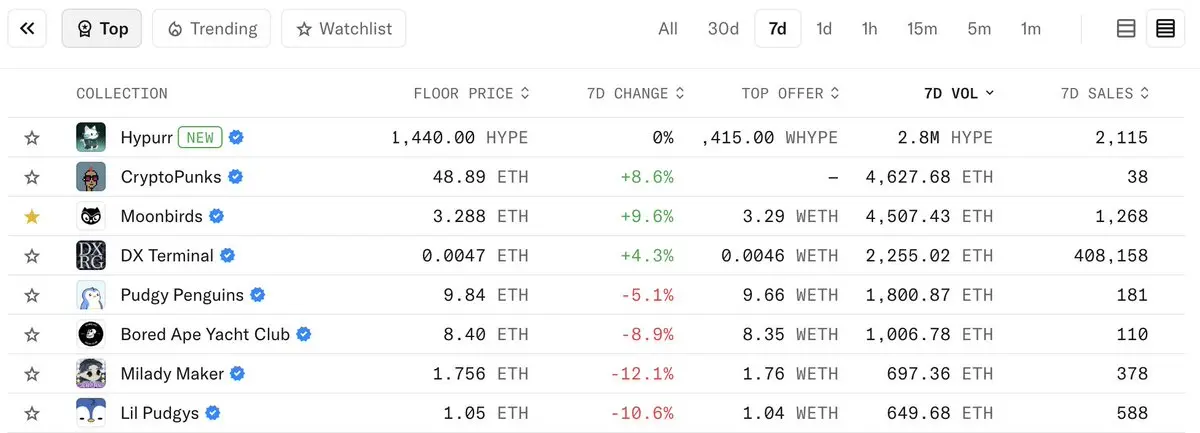Switch to compact list view icon

click(x=1126, y=29)
